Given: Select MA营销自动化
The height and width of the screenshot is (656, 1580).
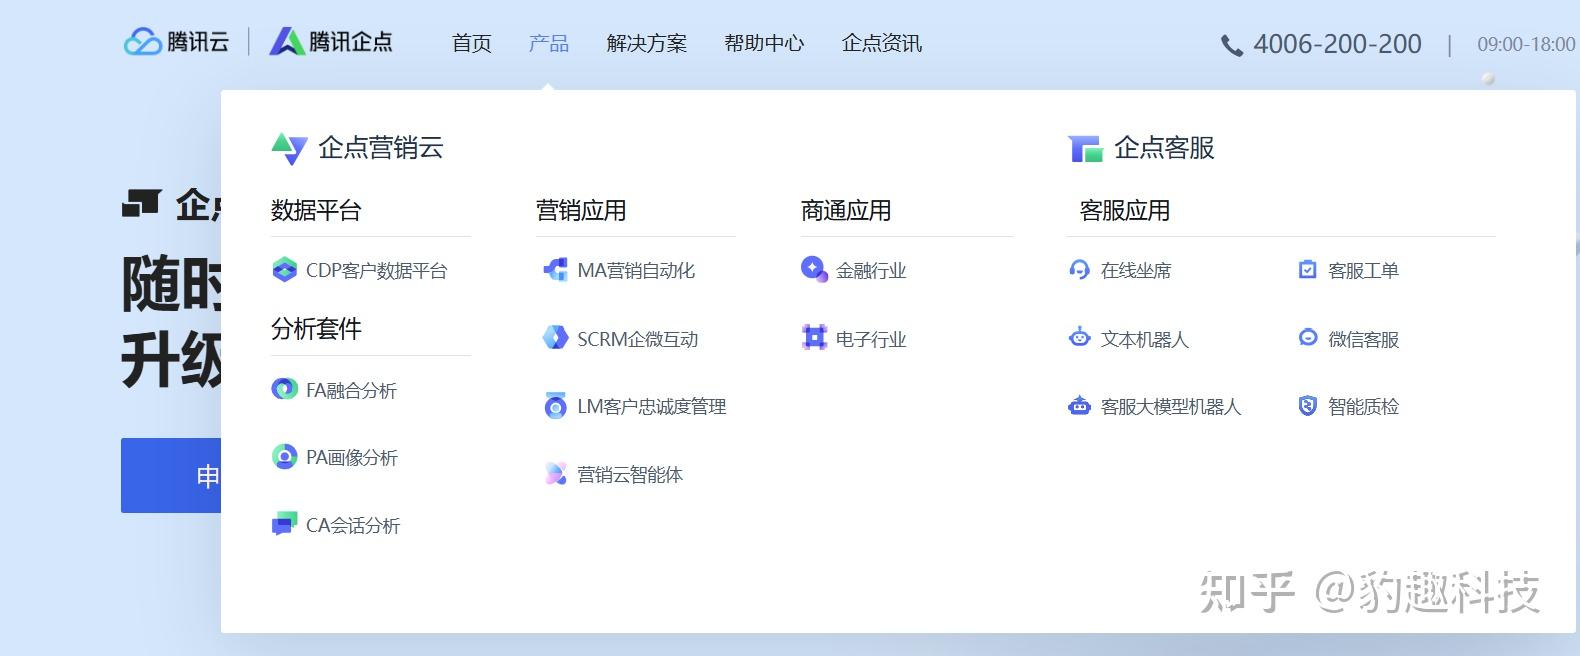Looking at the screenshot, I should [636, 271].
